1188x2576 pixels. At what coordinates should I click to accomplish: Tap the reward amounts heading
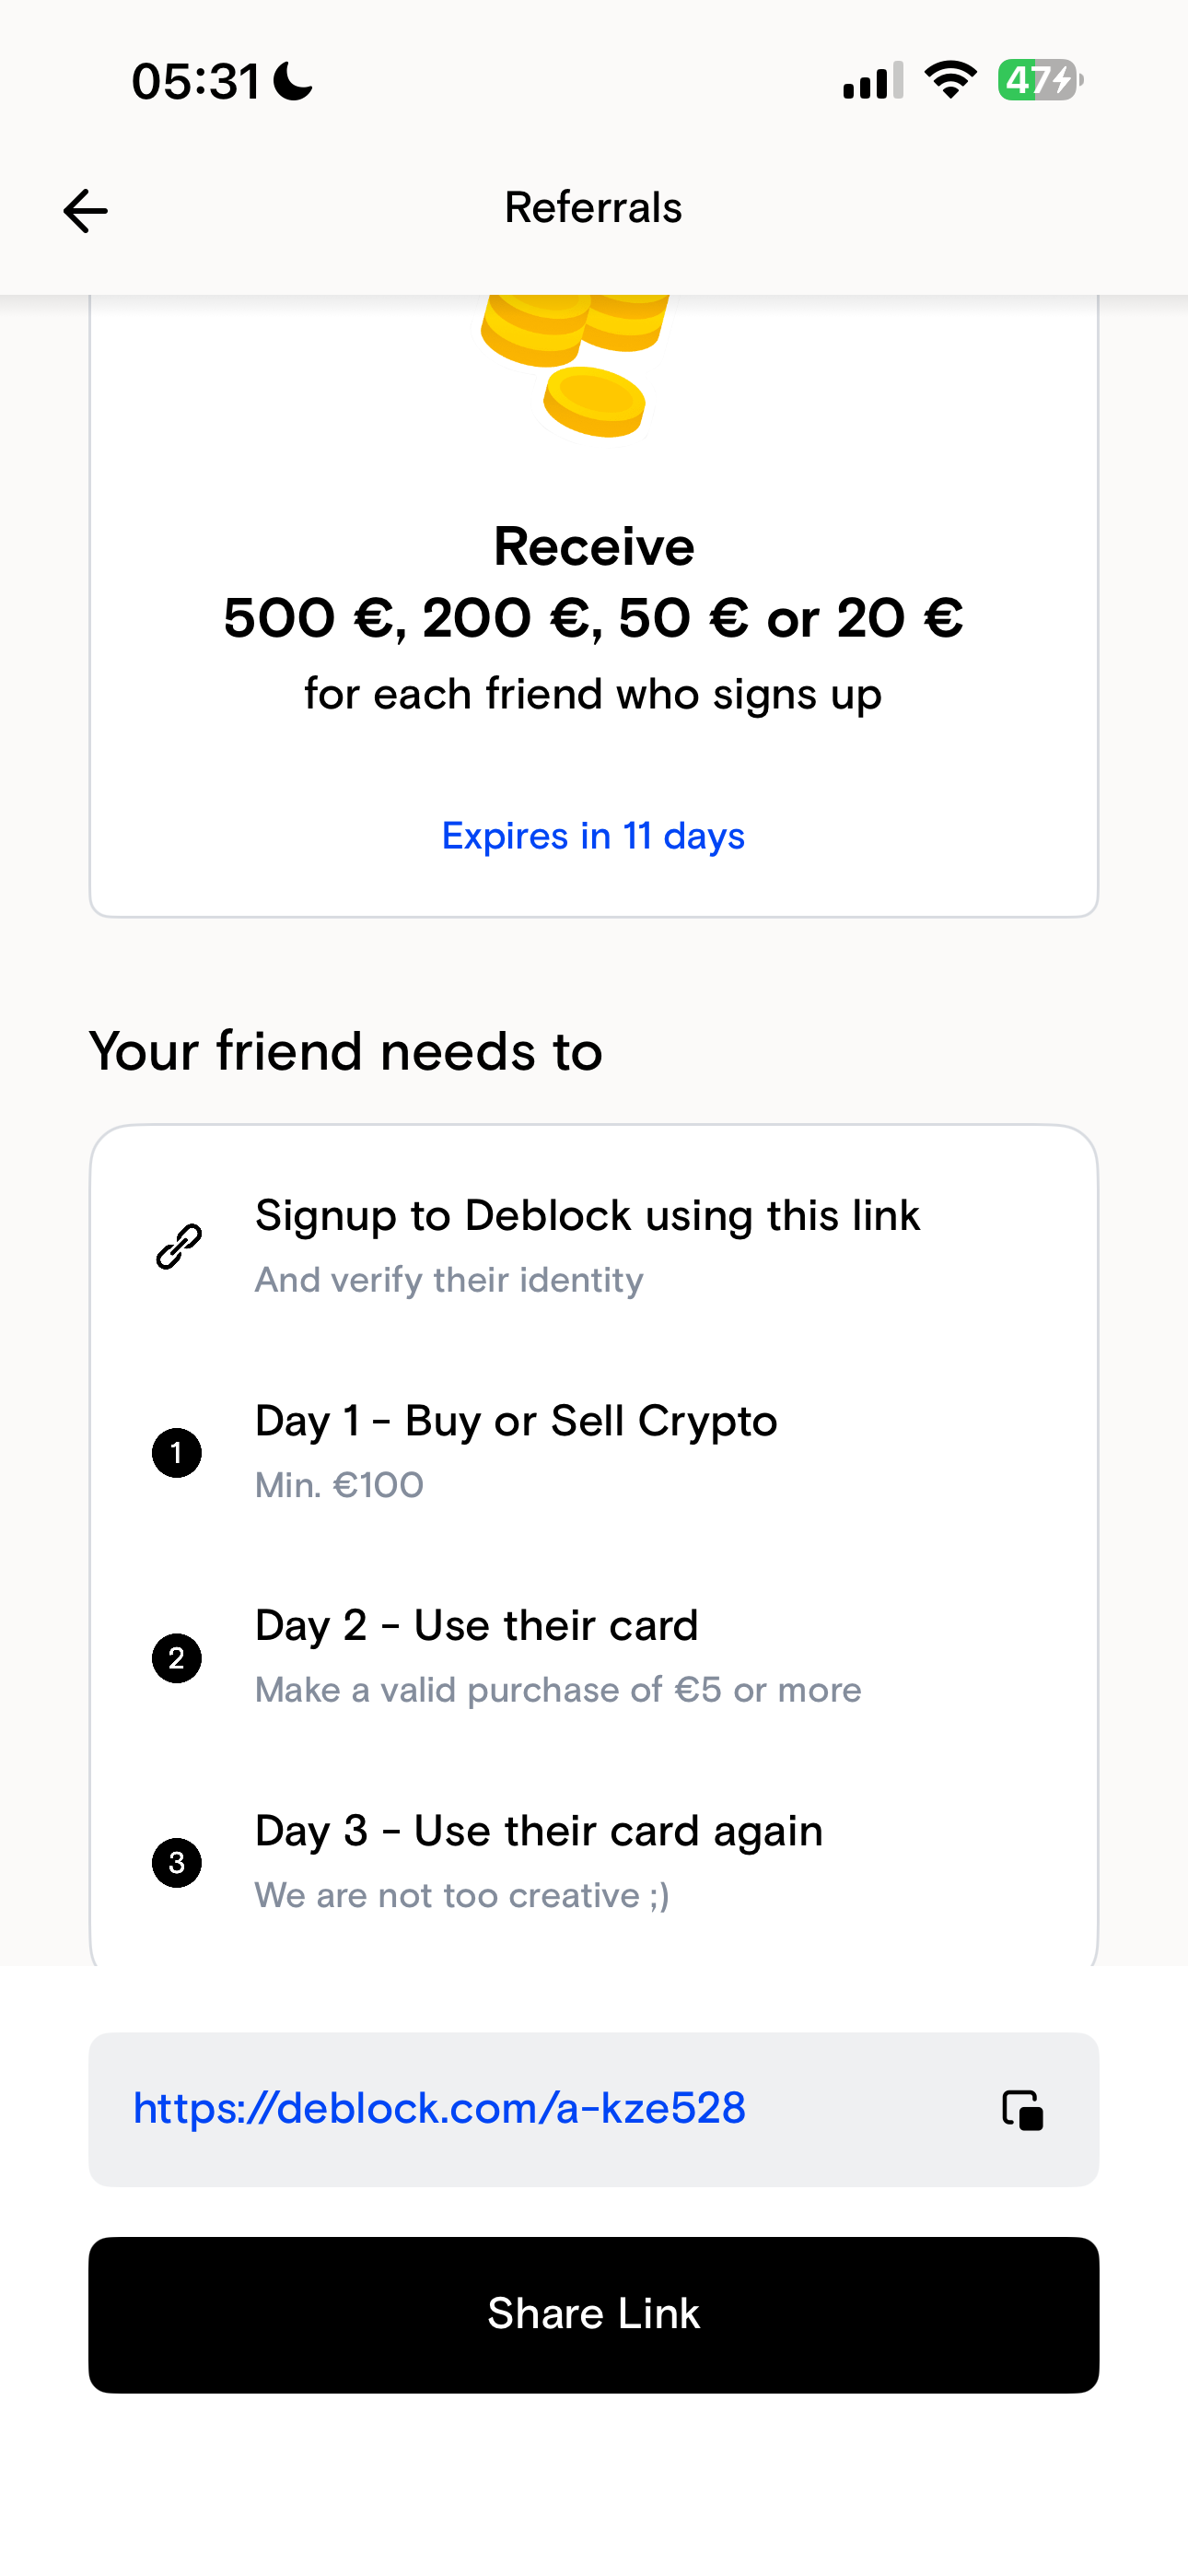593,617
